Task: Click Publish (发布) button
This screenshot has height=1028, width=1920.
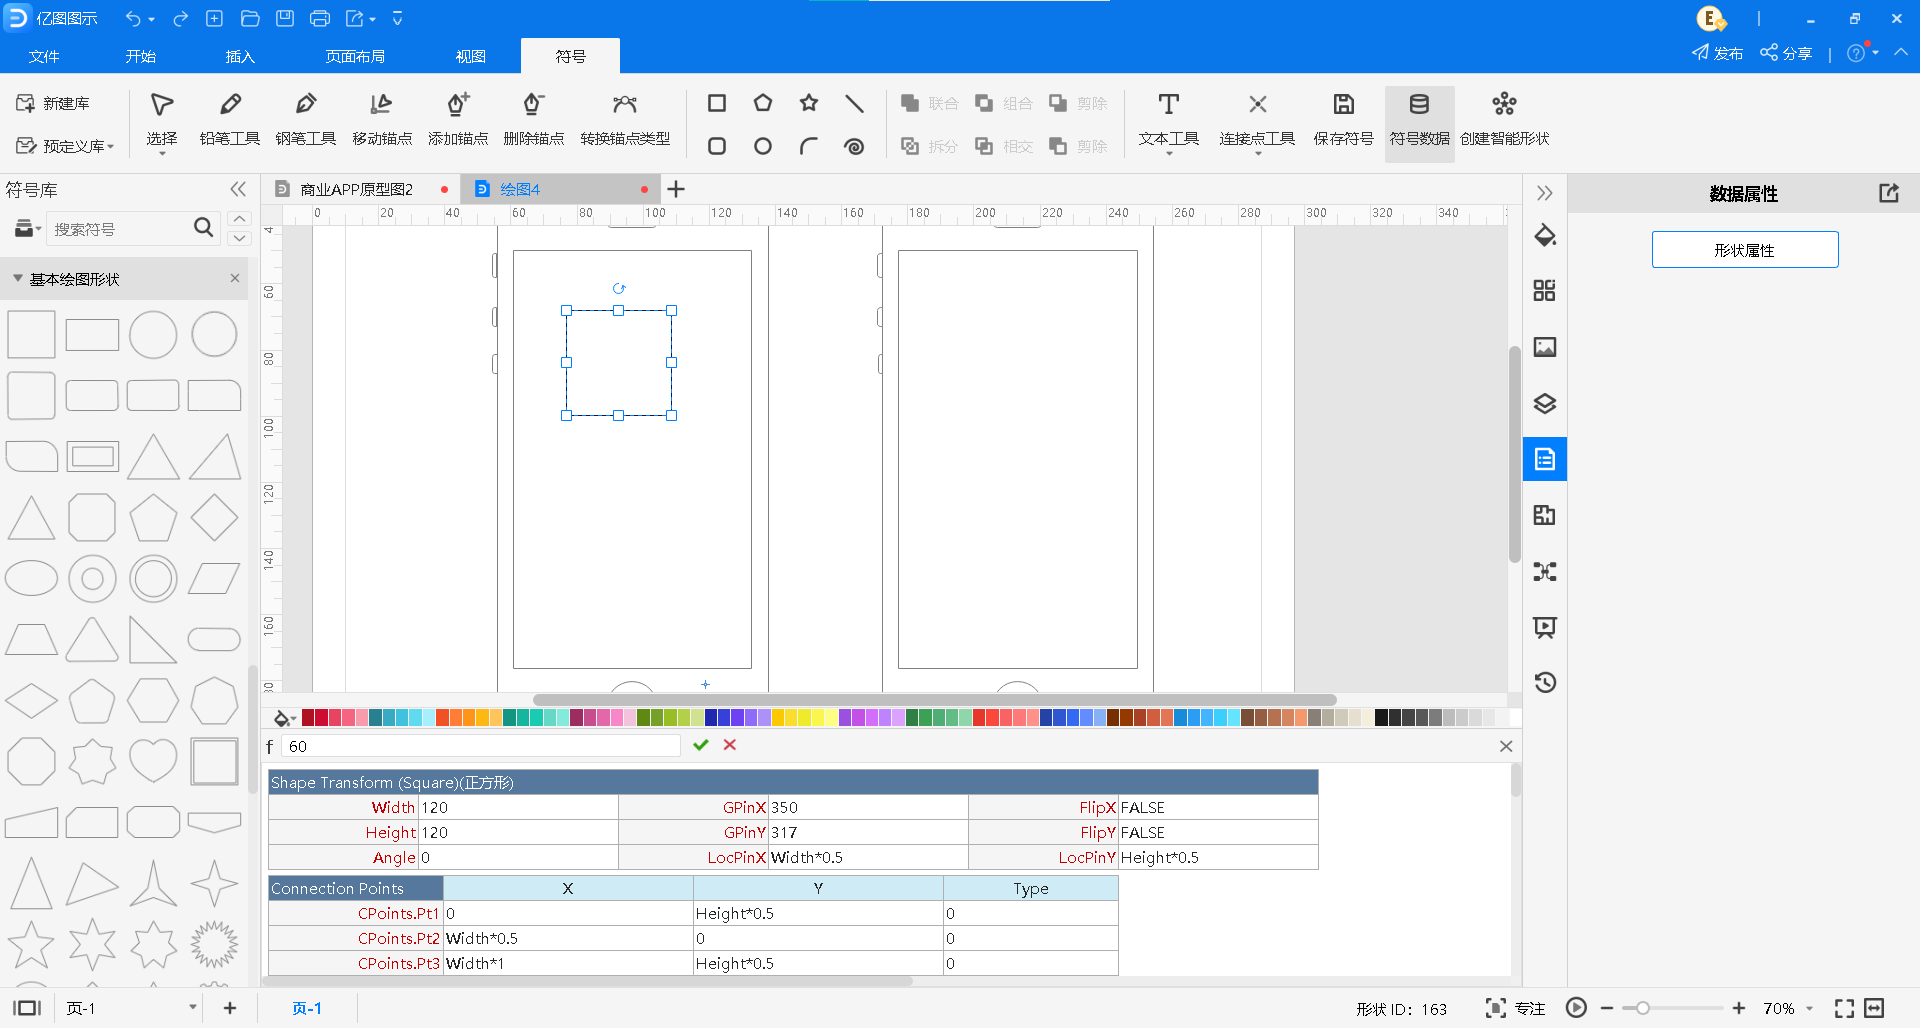Action: coord(1717,53)
